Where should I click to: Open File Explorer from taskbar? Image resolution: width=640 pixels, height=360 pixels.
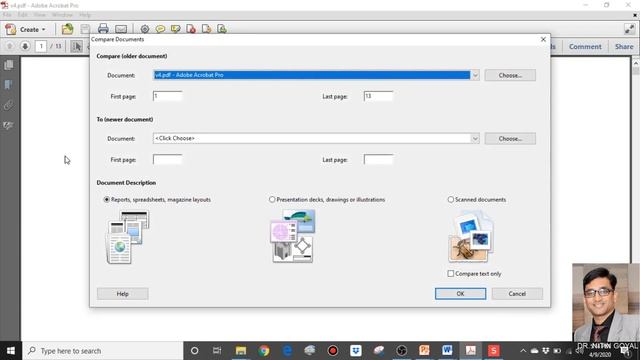[241, 351]
